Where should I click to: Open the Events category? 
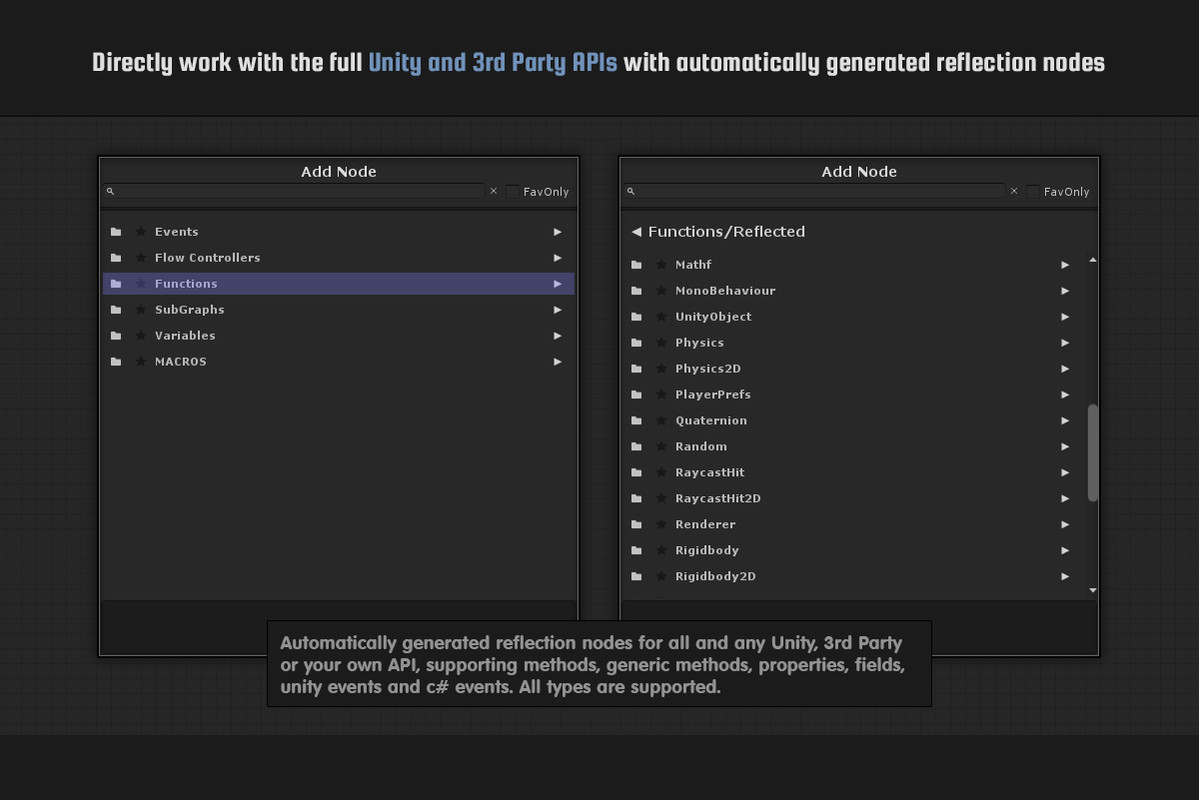[339, 232]
